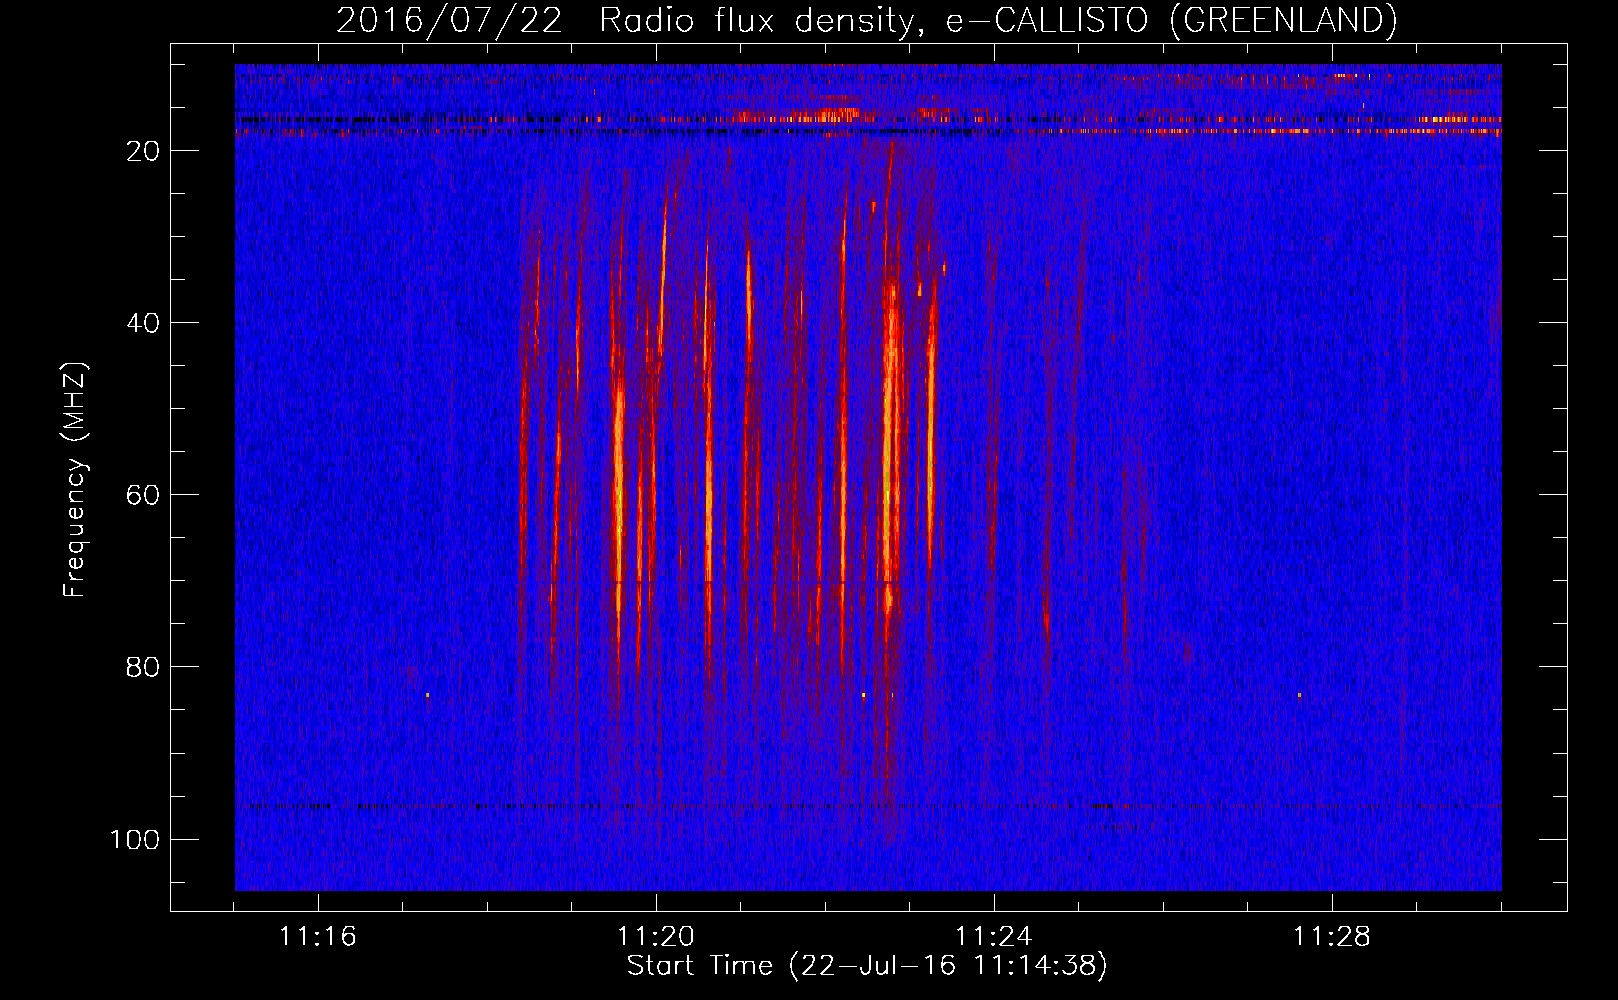The width and height of the screenshot is (1618, 1000).
Task: Click the 80 MHz frequency tick label
Action: click(143, 667)
